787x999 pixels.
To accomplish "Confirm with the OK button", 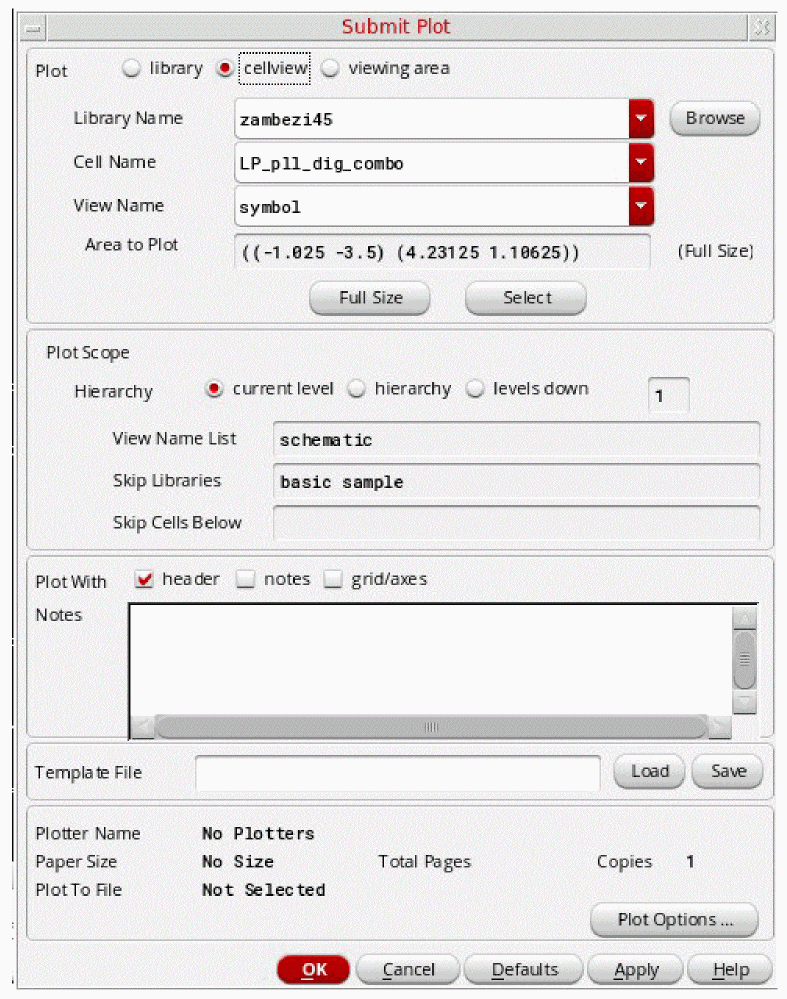I will (x=314, y=970).
